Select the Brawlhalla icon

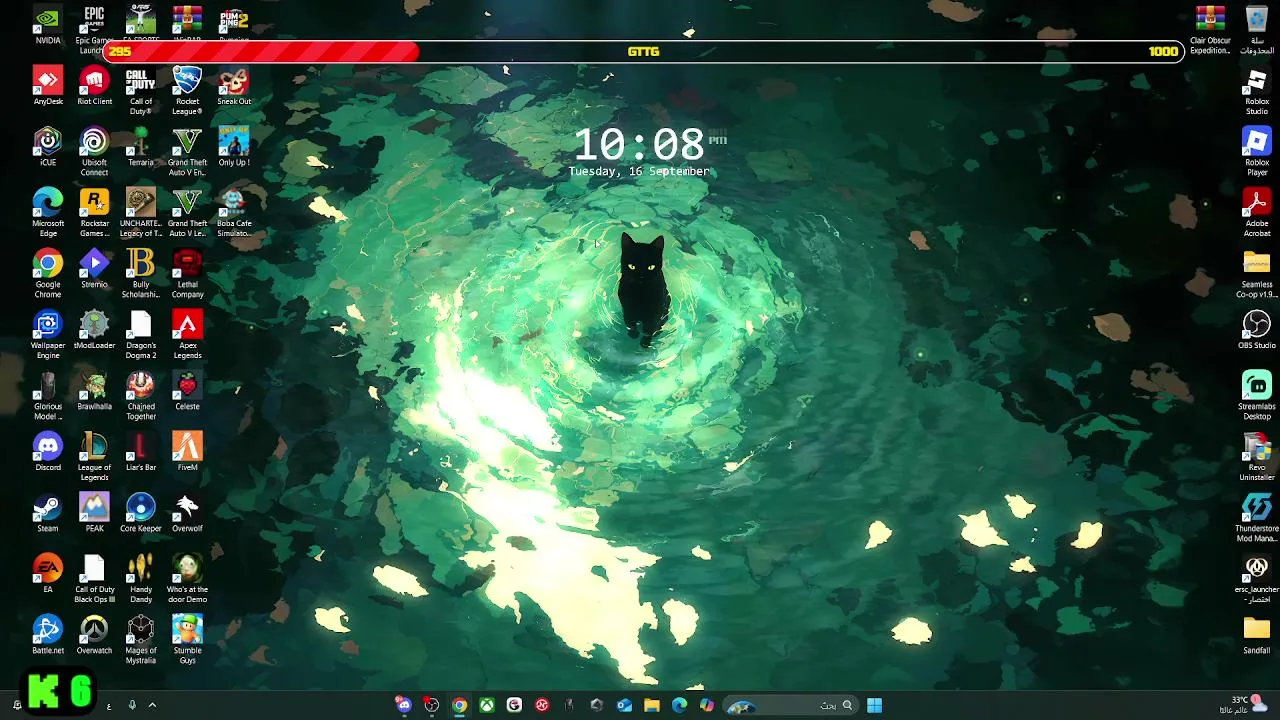94,391
